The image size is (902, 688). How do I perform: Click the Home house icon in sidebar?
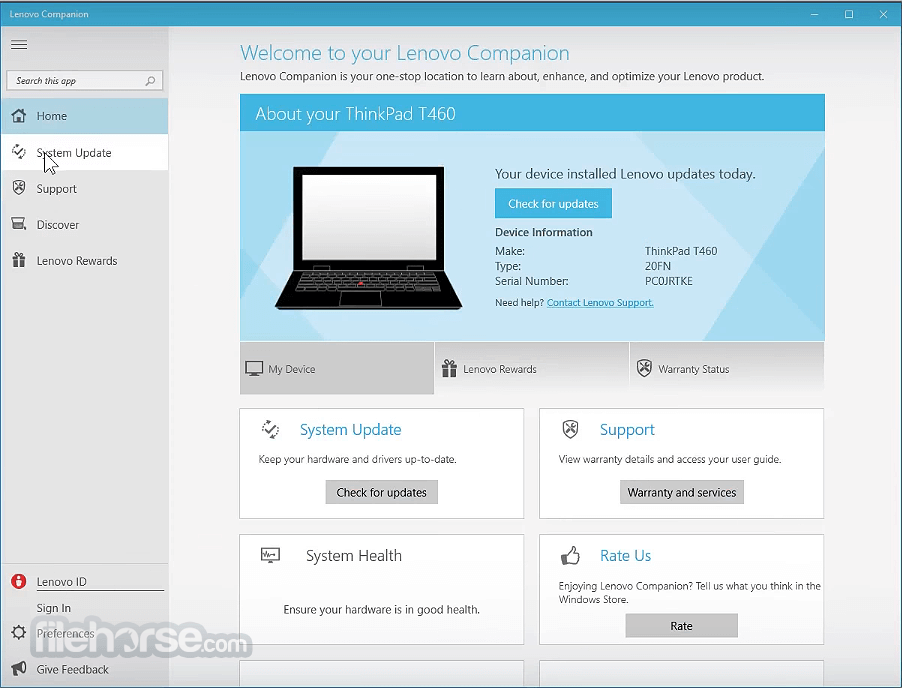pyautogui.click(x=19, y=116)
